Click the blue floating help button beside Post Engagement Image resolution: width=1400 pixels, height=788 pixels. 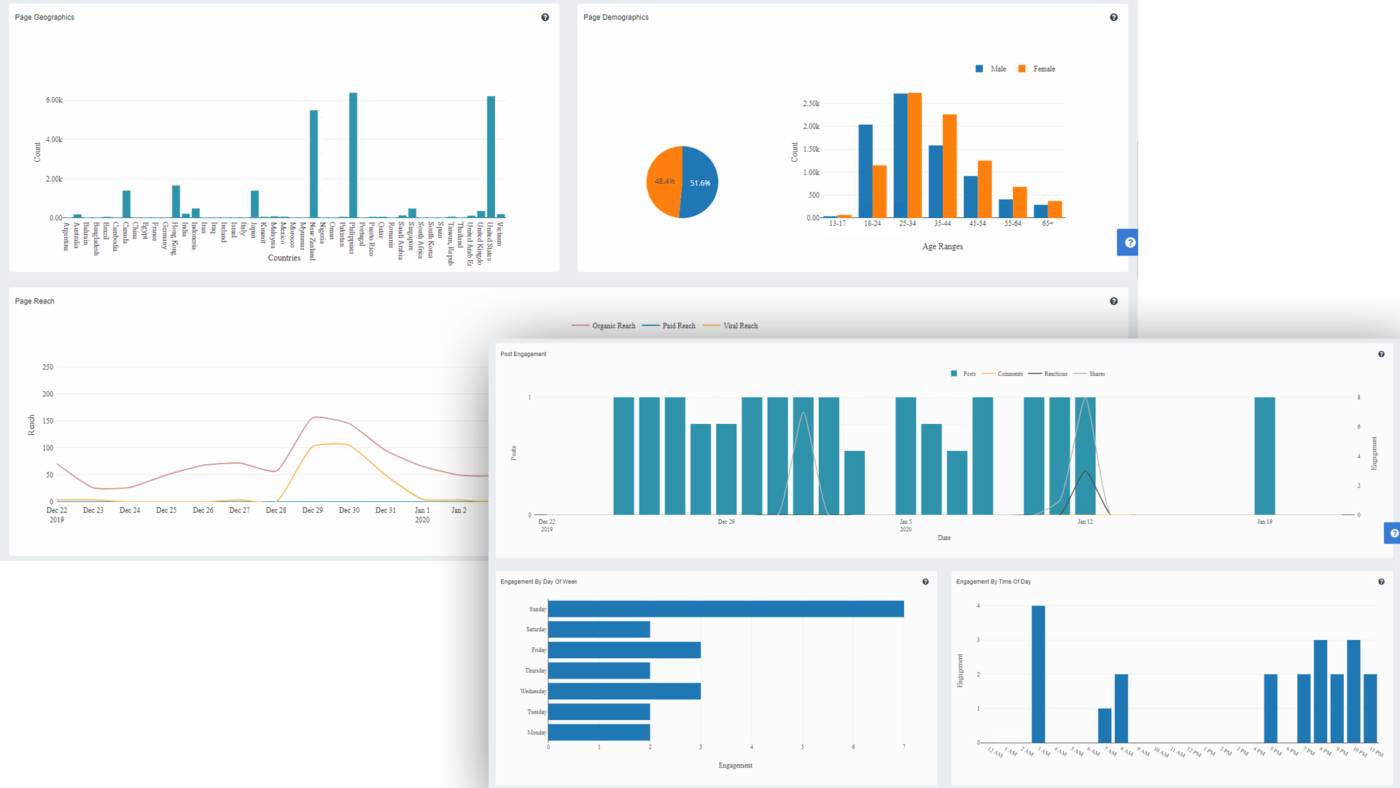click(1392, 533)
